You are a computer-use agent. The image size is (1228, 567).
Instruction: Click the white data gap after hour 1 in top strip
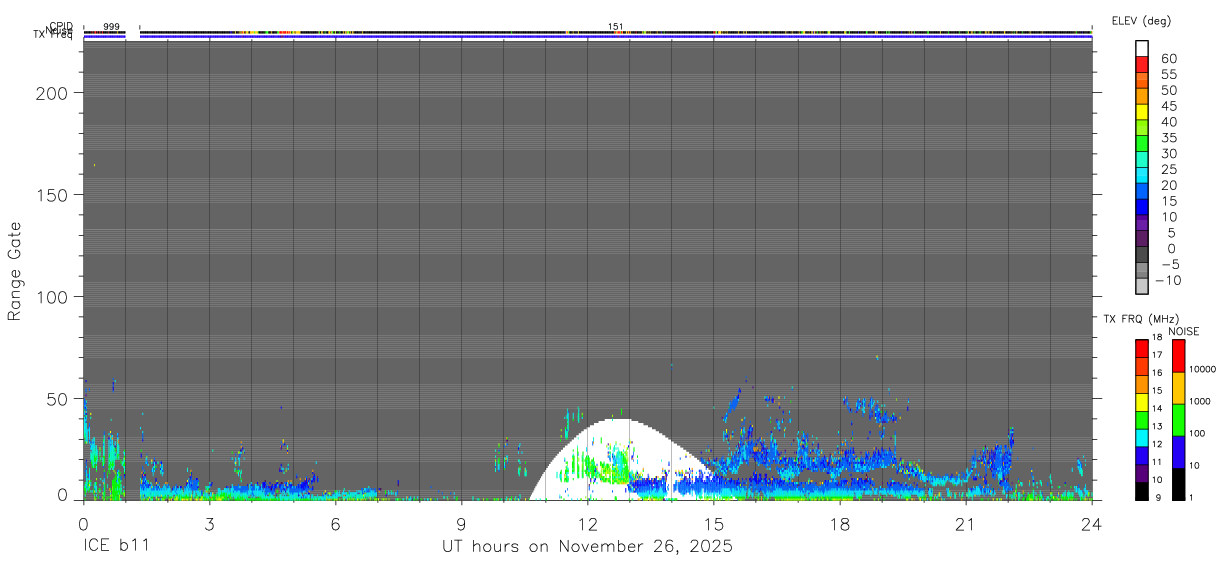tap(132, 35)
